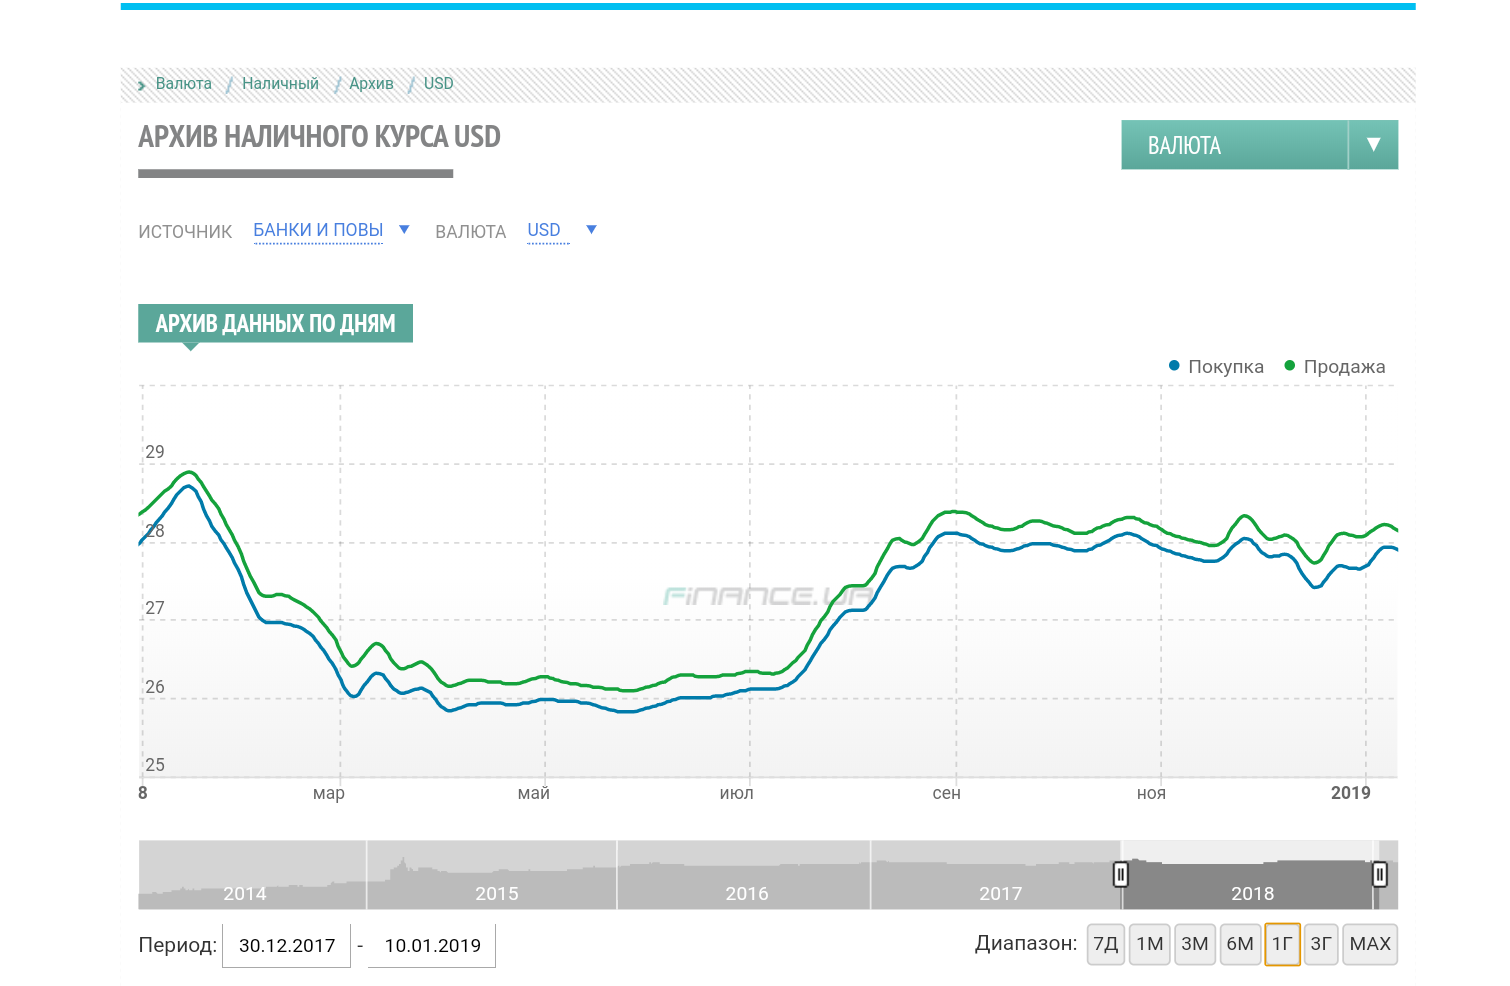The height and width of the screenshot is (986, 1510).
Task: Toggle the Продажа series in legend
Action: coord(1334,367)
